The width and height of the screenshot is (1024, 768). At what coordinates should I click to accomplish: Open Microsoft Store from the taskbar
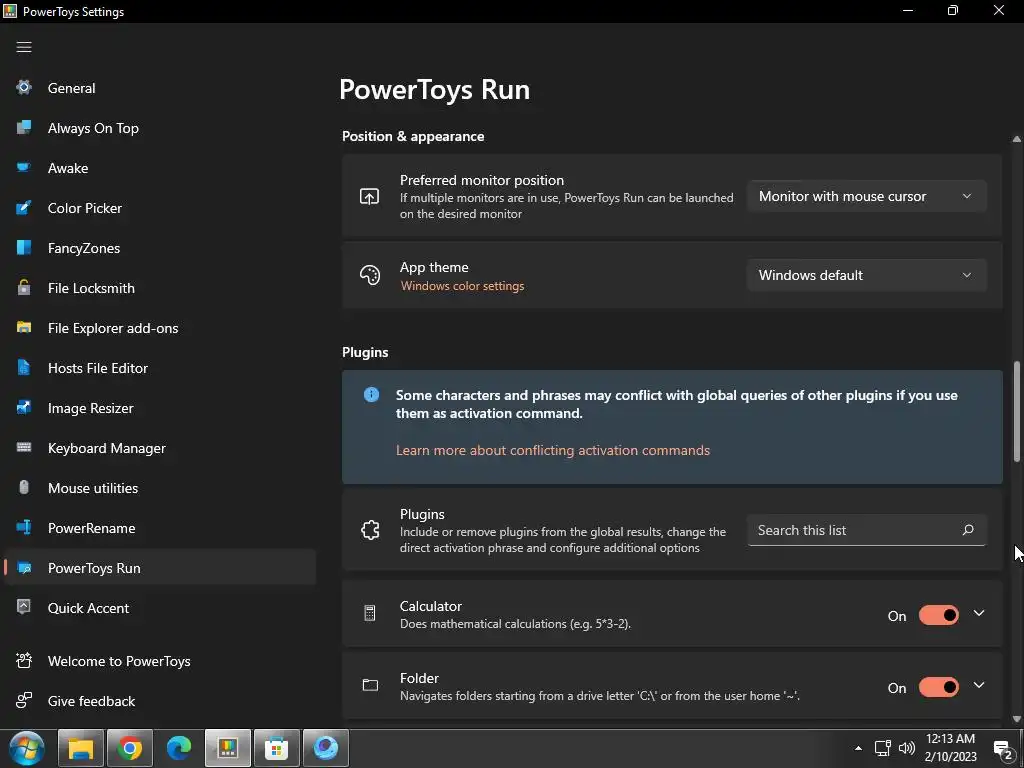[277, 748]
